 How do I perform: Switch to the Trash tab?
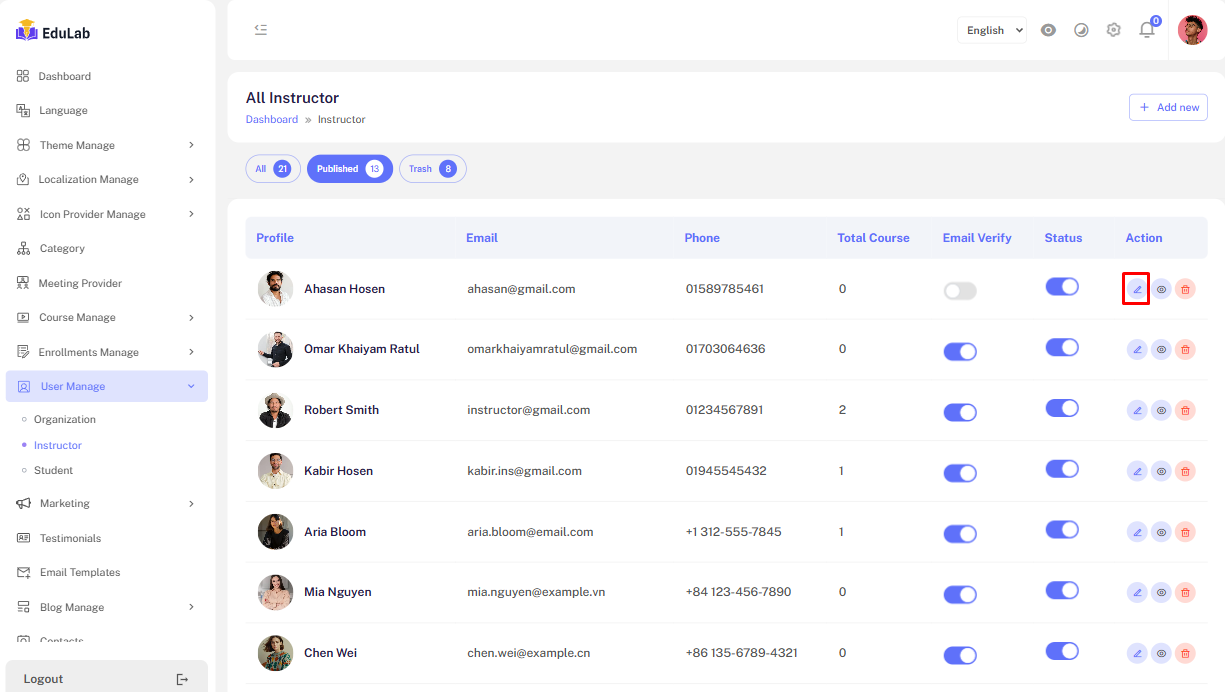click(432, 169)
